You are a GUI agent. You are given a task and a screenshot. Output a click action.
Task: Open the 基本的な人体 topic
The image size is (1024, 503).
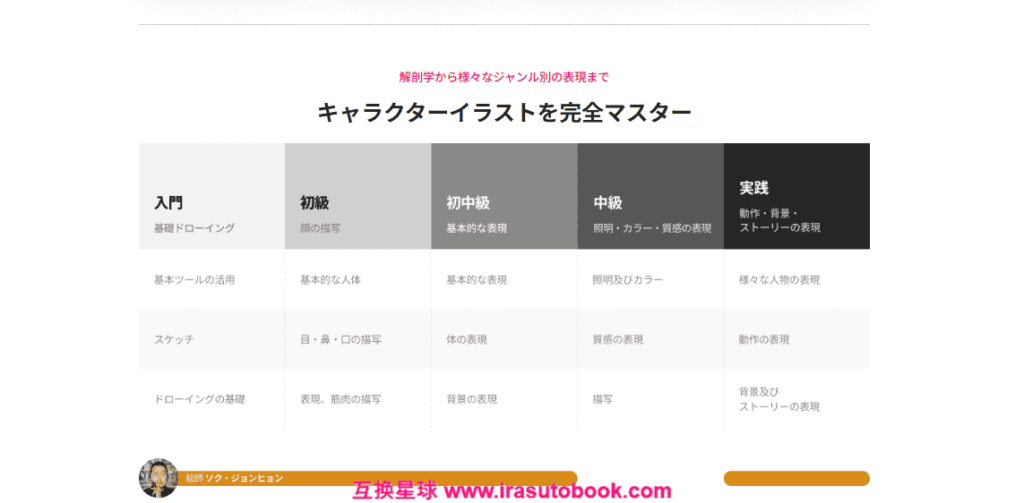pos(330,280)
